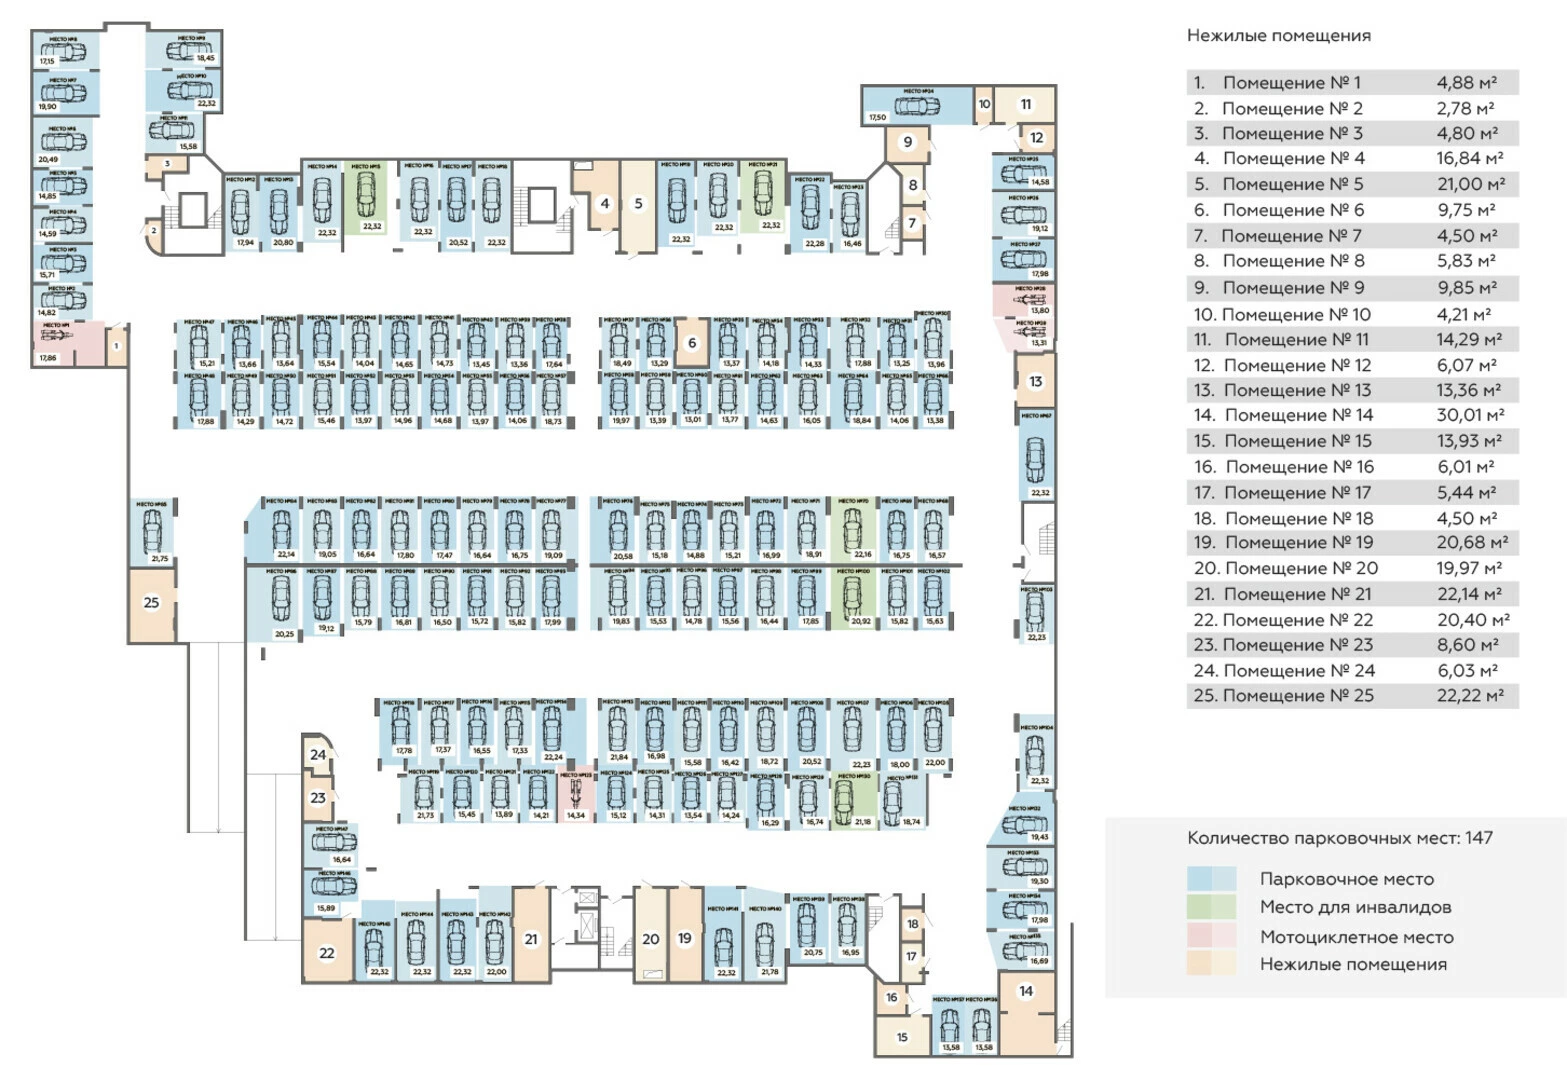Viewport: 1567px width, 1080px height.
Task: Select list row Помещение № 5
Action: click(1352, 184)
